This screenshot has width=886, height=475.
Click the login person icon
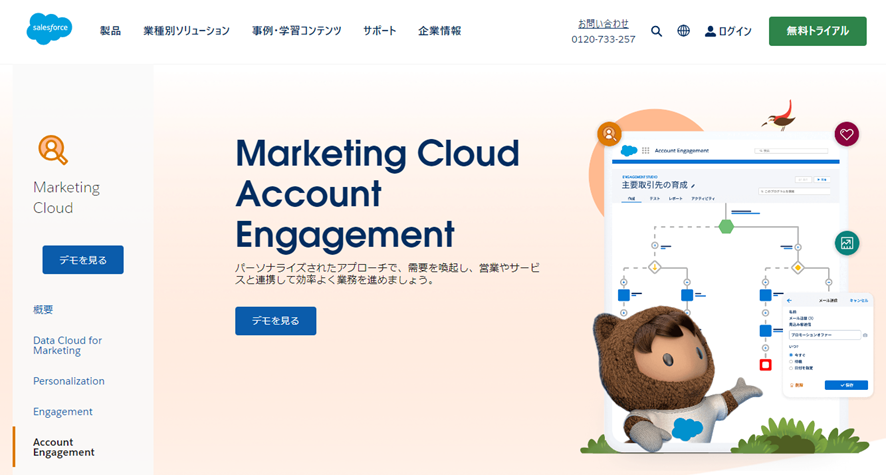[710, 31]
